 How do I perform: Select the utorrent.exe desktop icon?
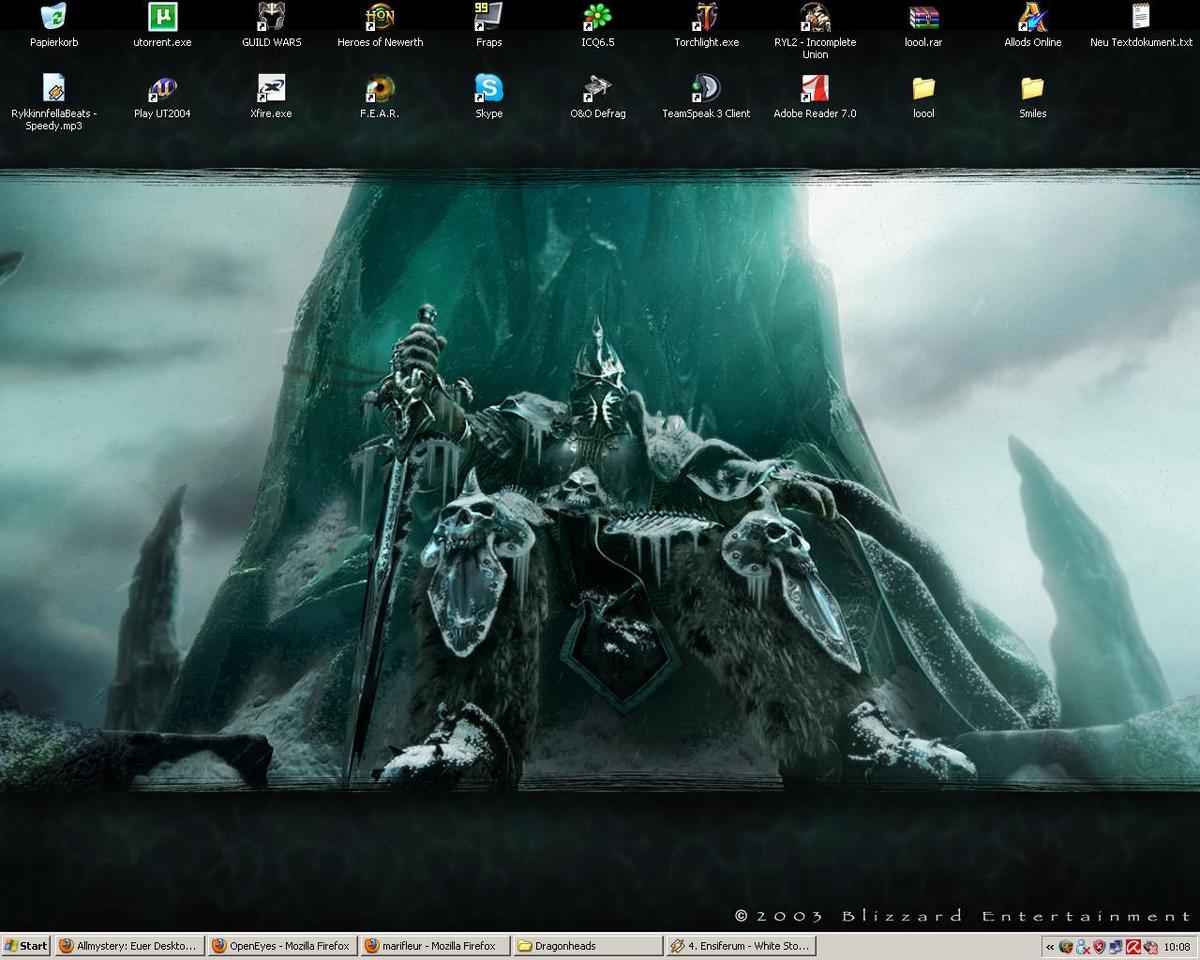click(162, 18)
